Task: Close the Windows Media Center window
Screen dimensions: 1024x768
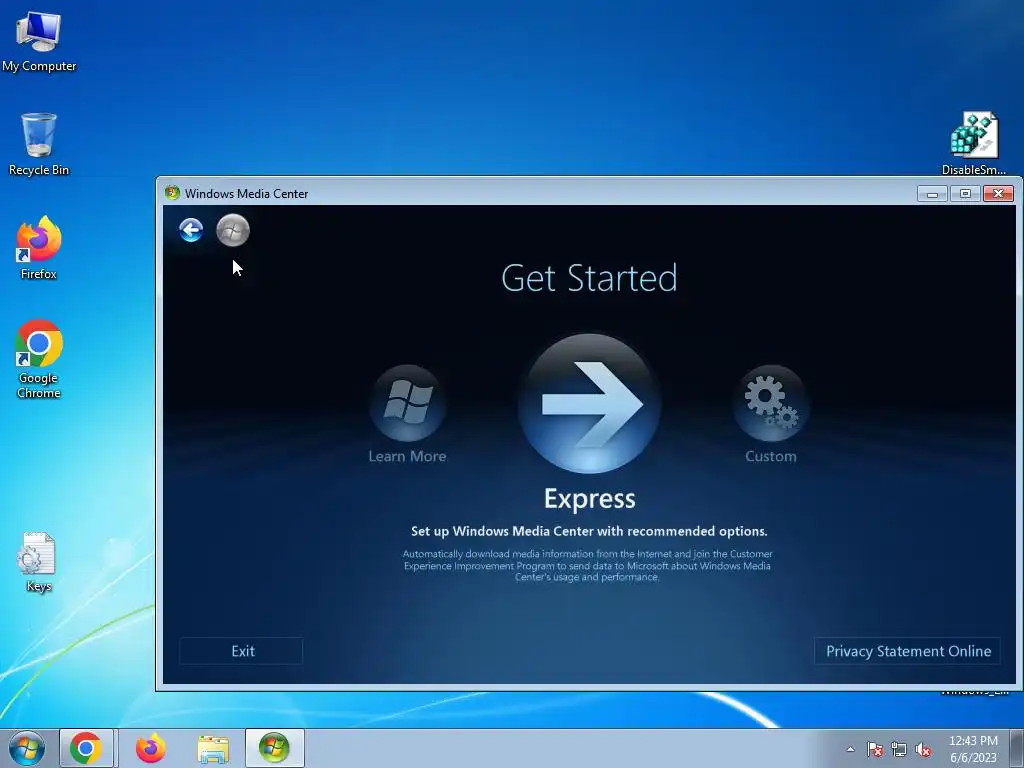Action: [x=998, y=193]
